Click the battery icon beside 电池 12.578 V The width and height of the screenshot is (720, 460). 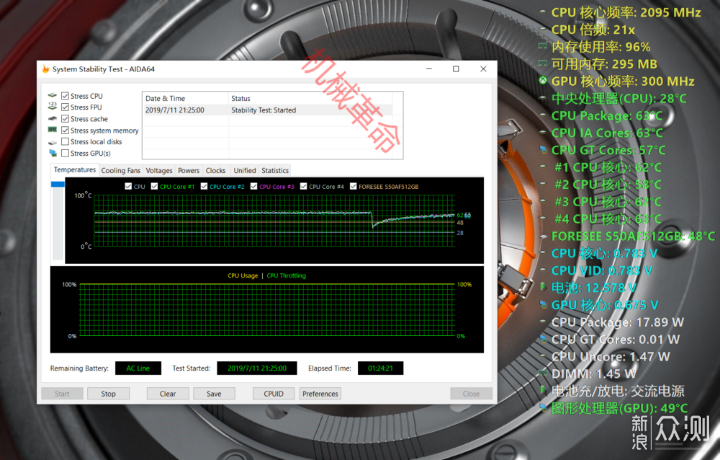tap(543, 287)
